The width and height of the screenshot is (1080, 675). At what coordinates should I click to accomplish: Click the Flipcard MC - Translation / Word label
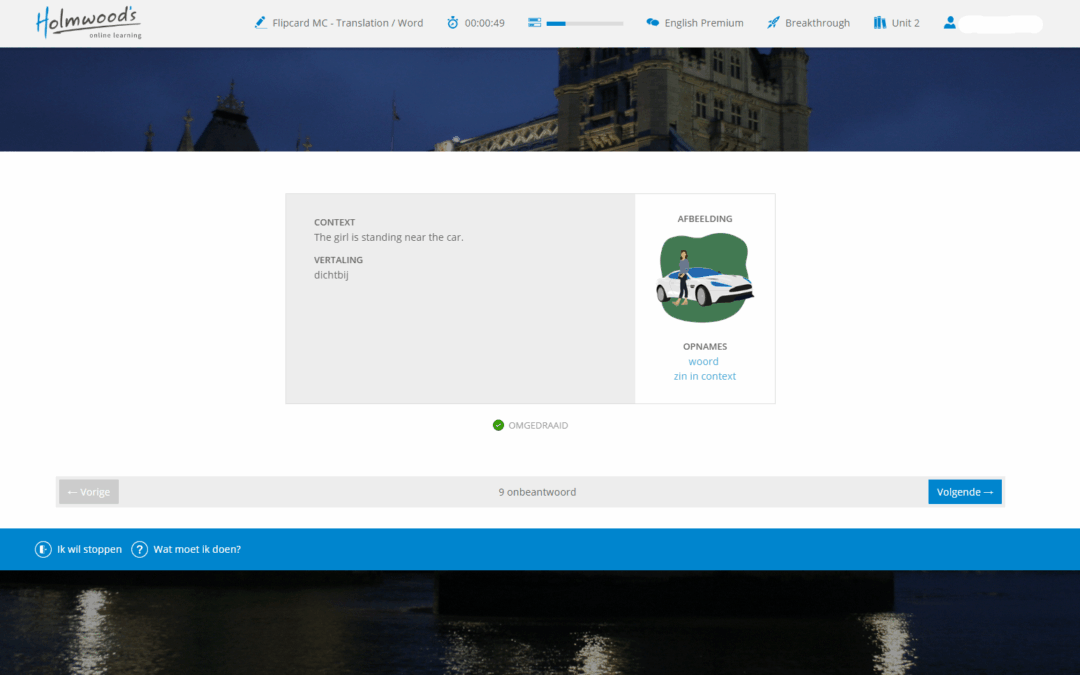(348, 23)
